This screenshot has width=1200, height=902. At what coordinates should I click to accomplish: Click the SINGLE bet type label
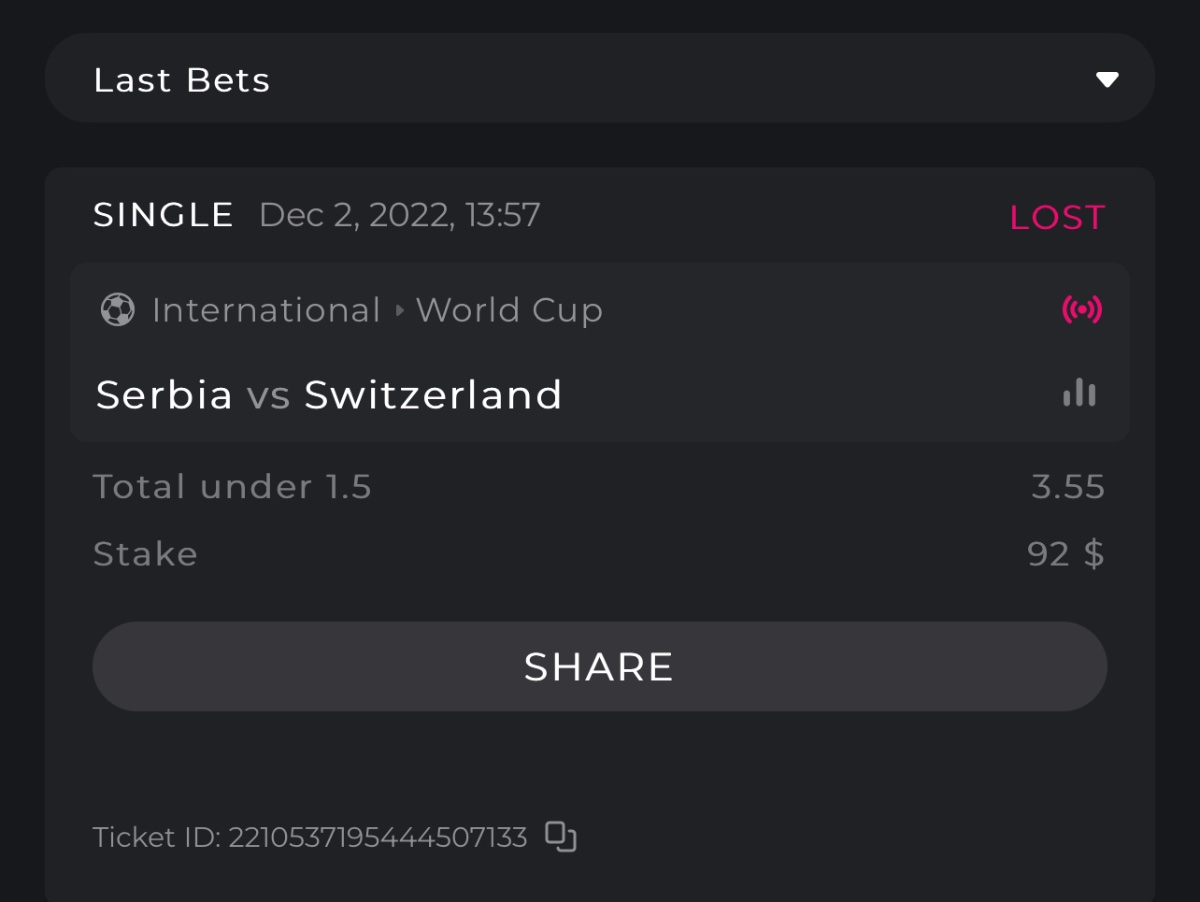[x=163, y=215]
